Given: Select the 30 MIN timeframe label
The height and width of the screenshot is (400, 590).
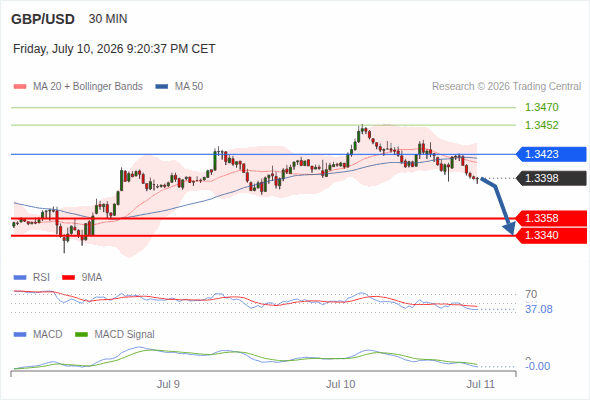Looking at the screenshot, I should click(108, 19).
